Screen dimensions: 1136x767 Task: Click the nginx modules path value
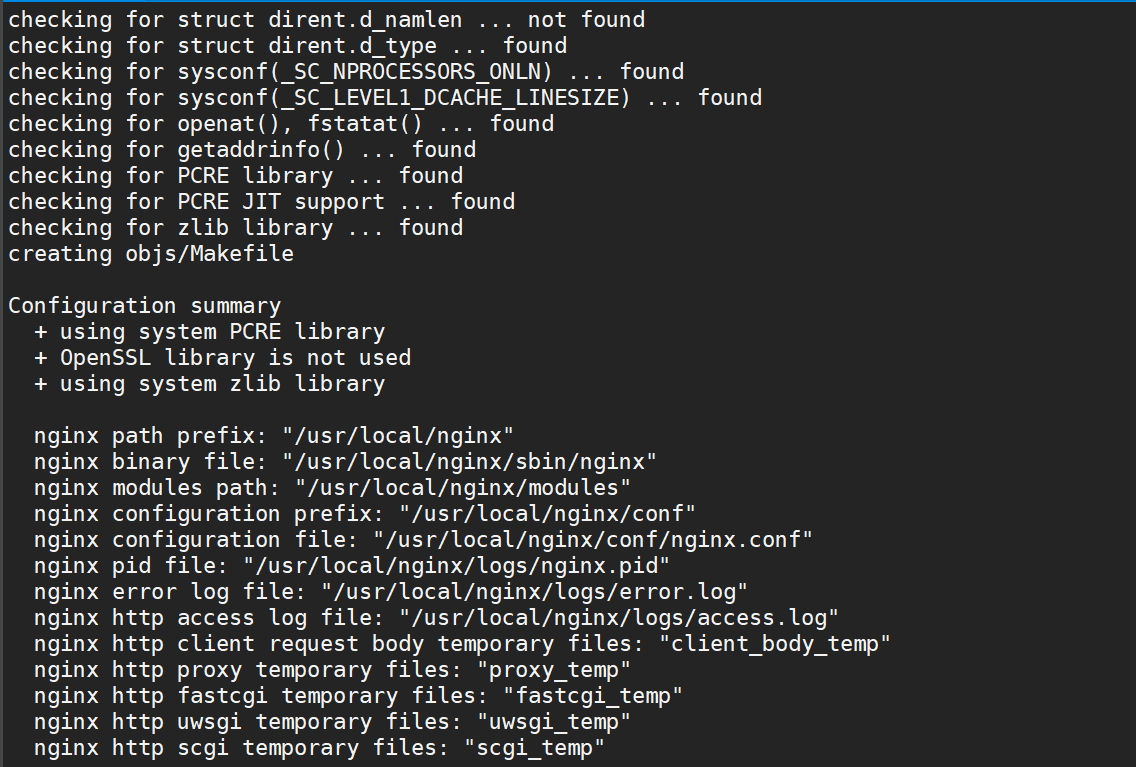tap(463, 488)
